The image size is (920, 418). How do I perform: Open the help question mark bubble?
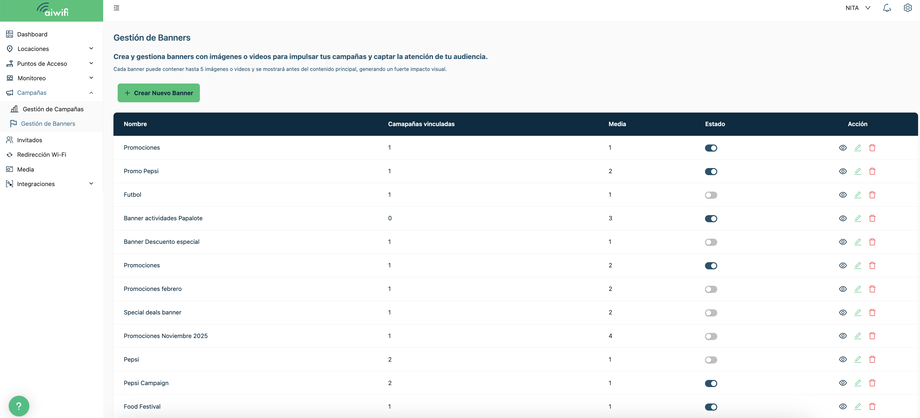point(19,406)
